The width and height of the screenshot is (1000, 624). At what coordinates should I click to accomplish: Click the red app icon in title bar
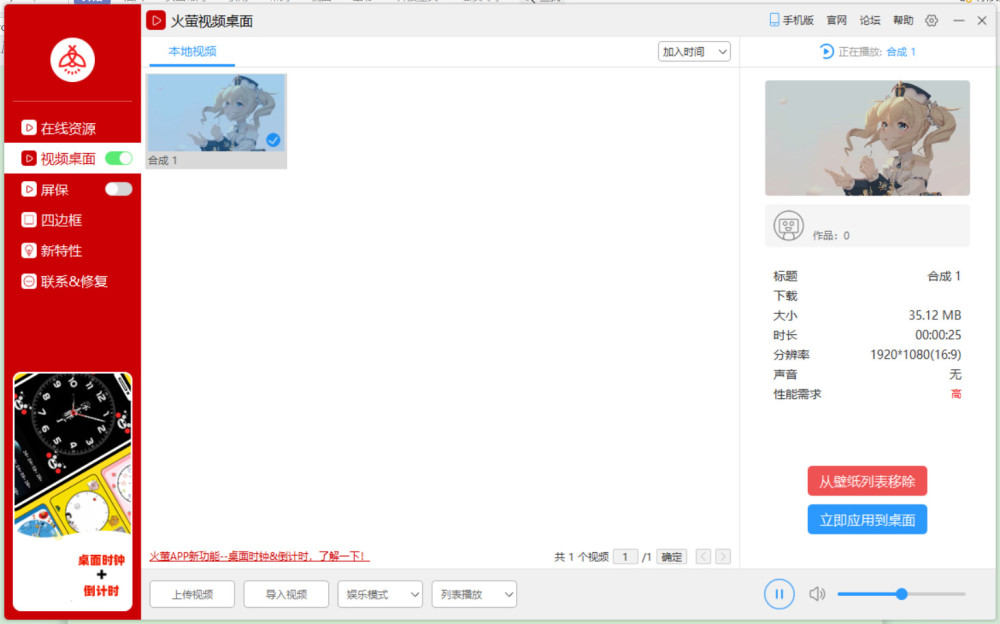point(156,20)
